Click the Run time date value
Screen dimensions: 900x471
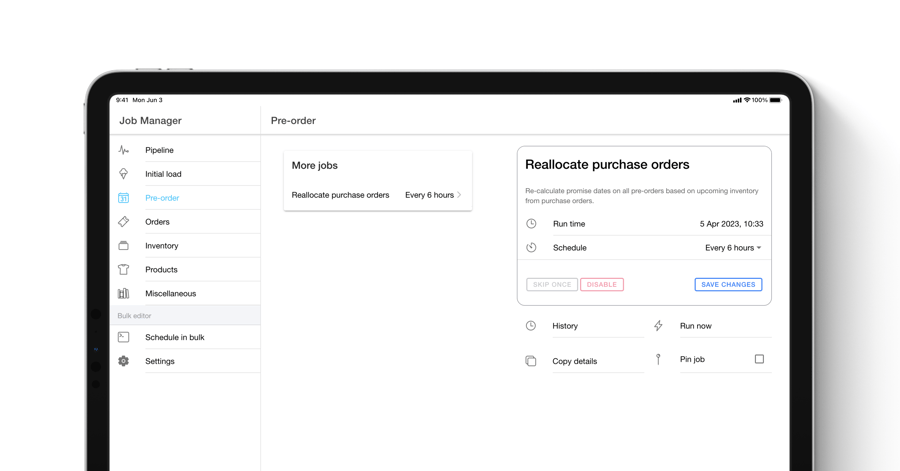point(731,224)
